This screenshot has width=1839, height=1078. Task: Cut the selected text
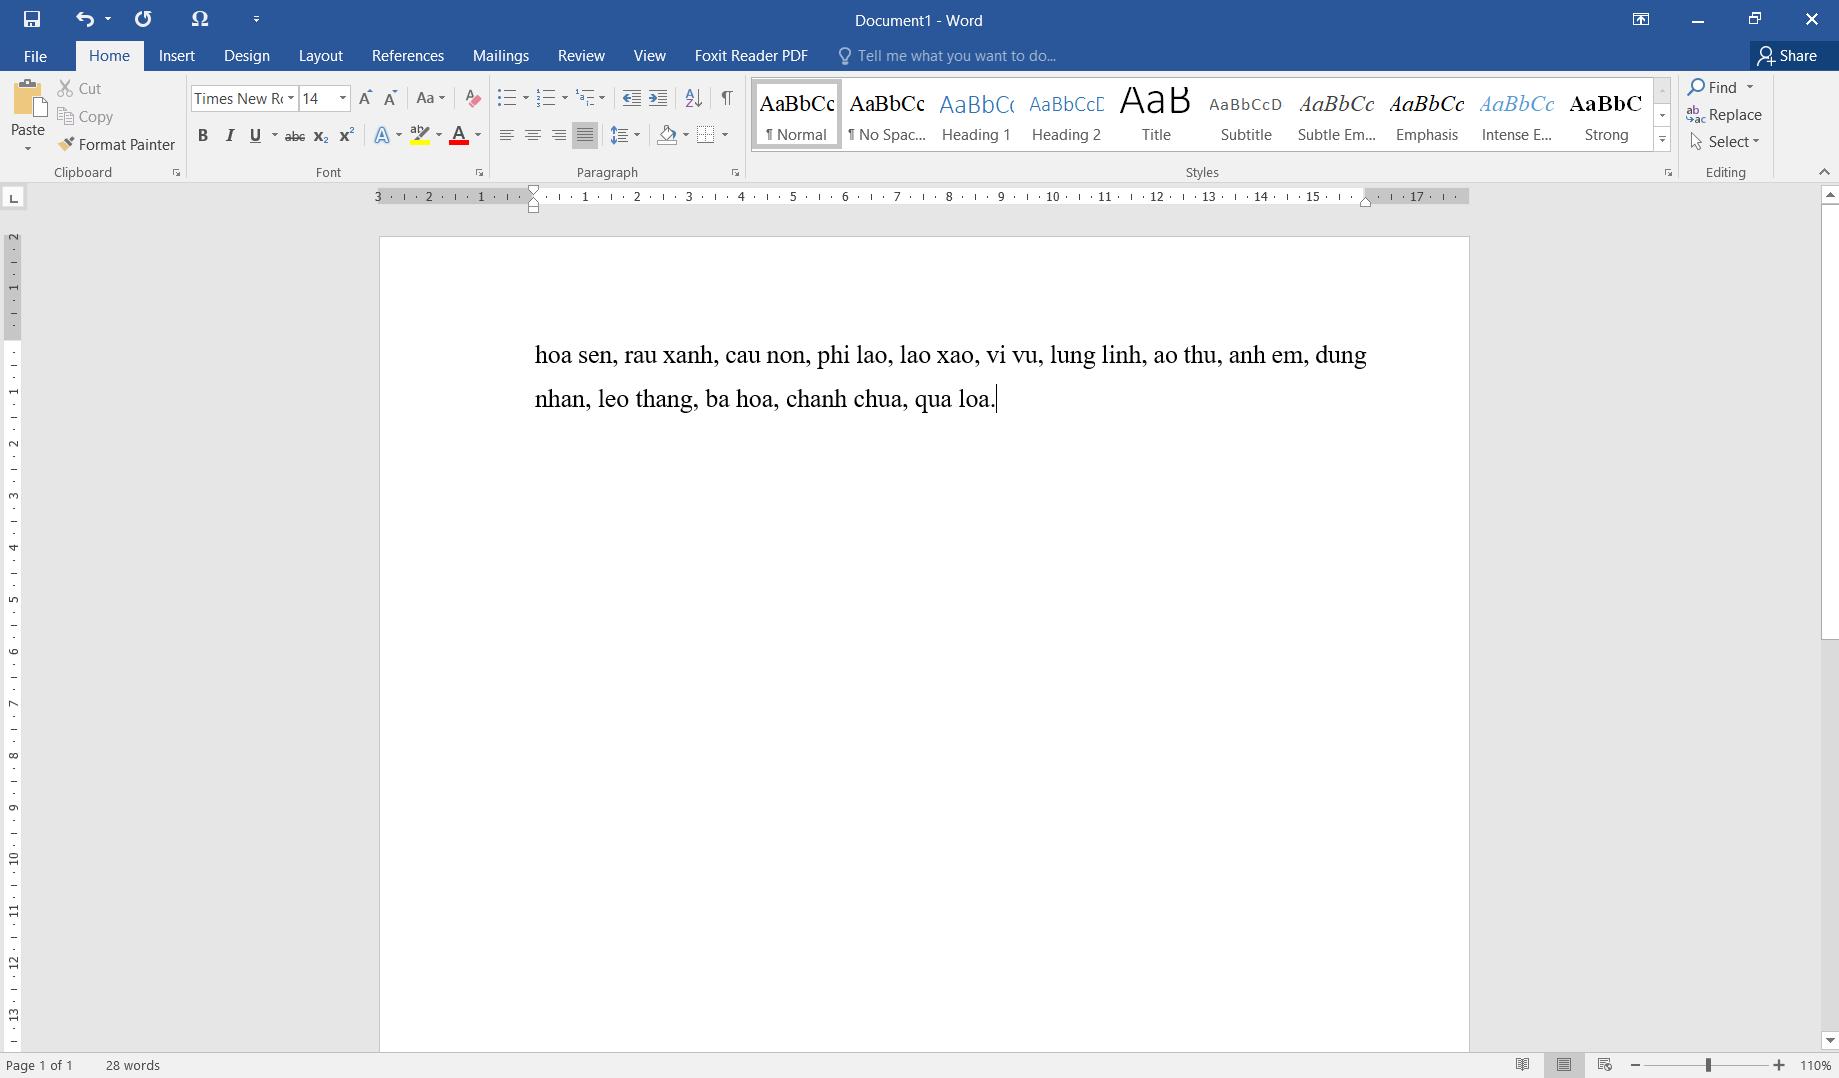pyautogui.click(x=80, y=89)
